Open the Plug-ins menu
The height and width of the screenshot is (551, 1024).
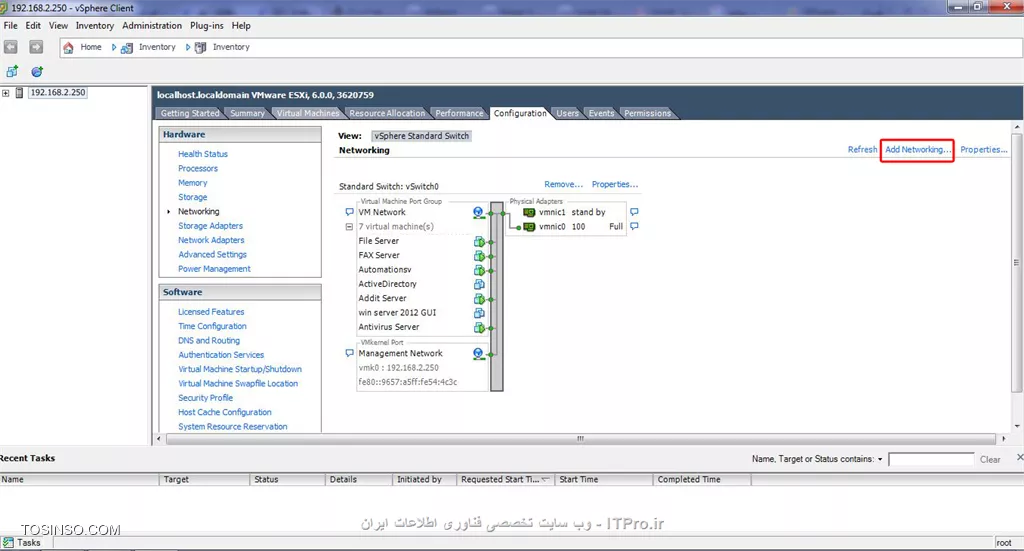pos(206,25)
